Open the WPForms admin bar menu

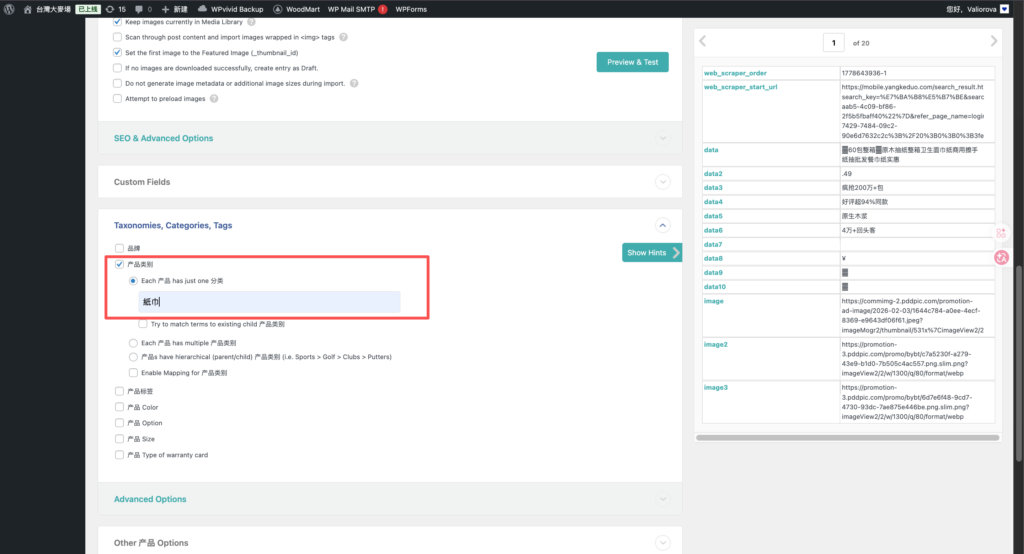(411, 9)
